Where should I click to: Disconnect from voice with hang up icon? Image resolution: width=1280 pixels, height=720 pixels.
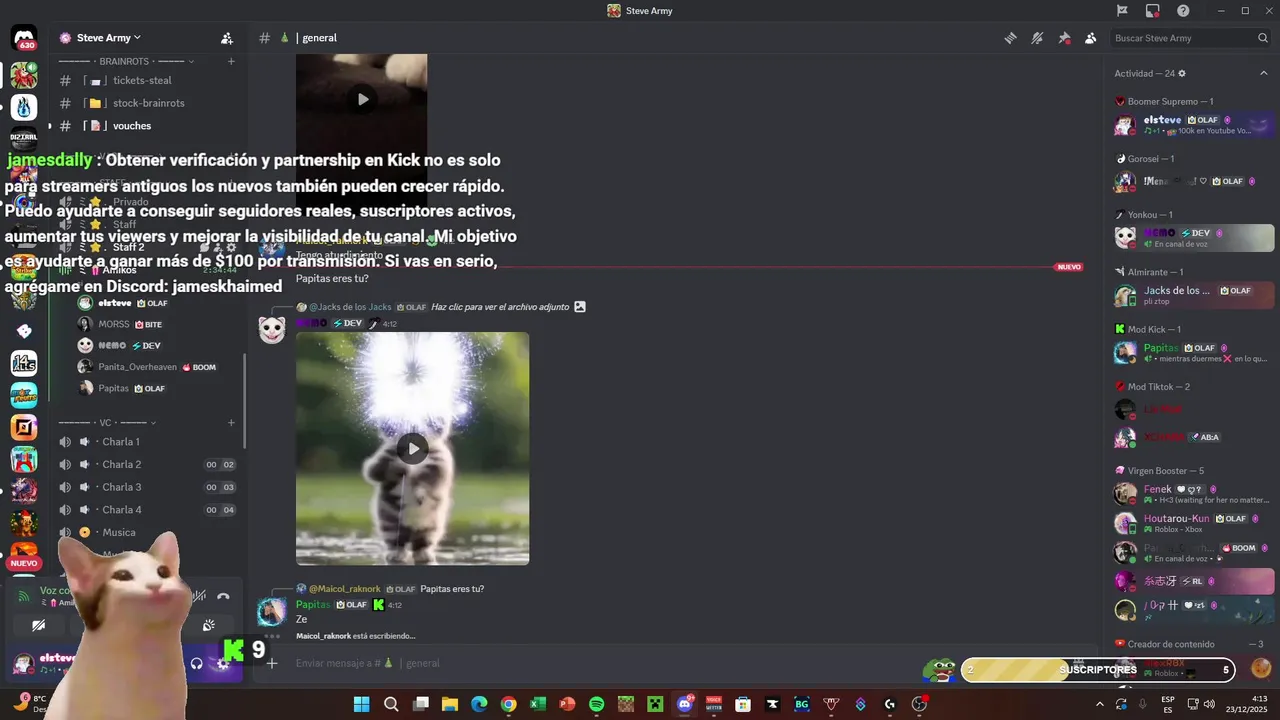223,597
